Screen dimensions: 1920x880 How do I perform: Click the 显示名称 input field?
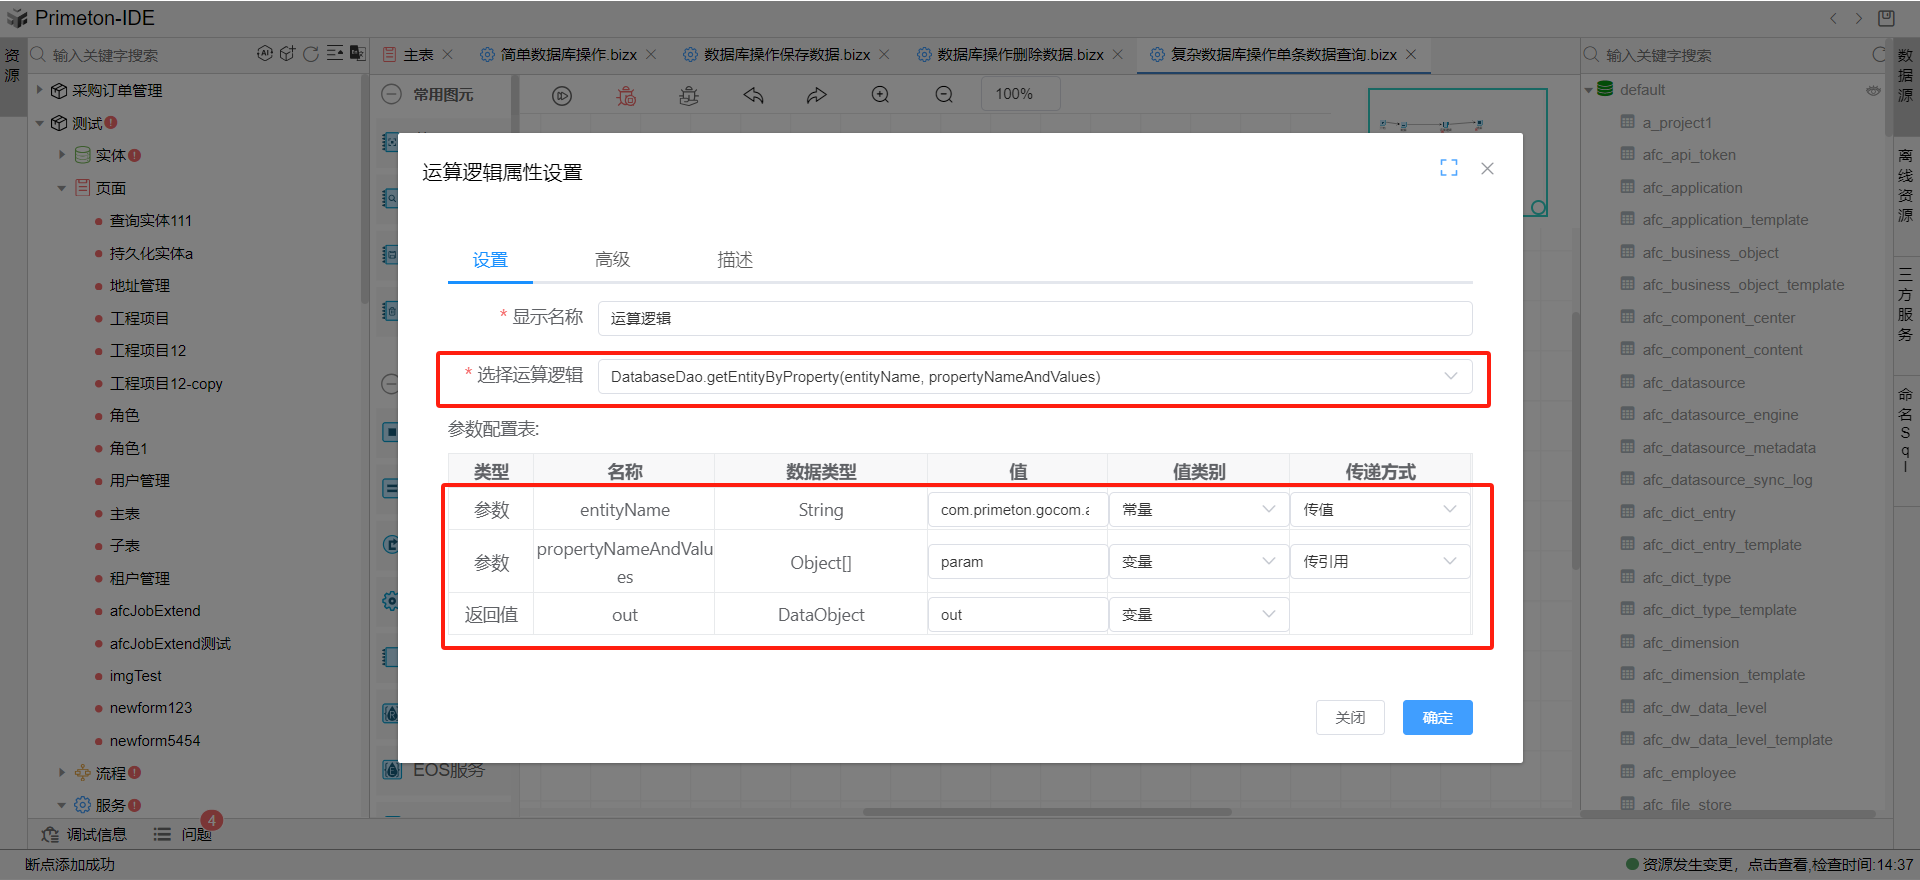(x=1034, y=319)
